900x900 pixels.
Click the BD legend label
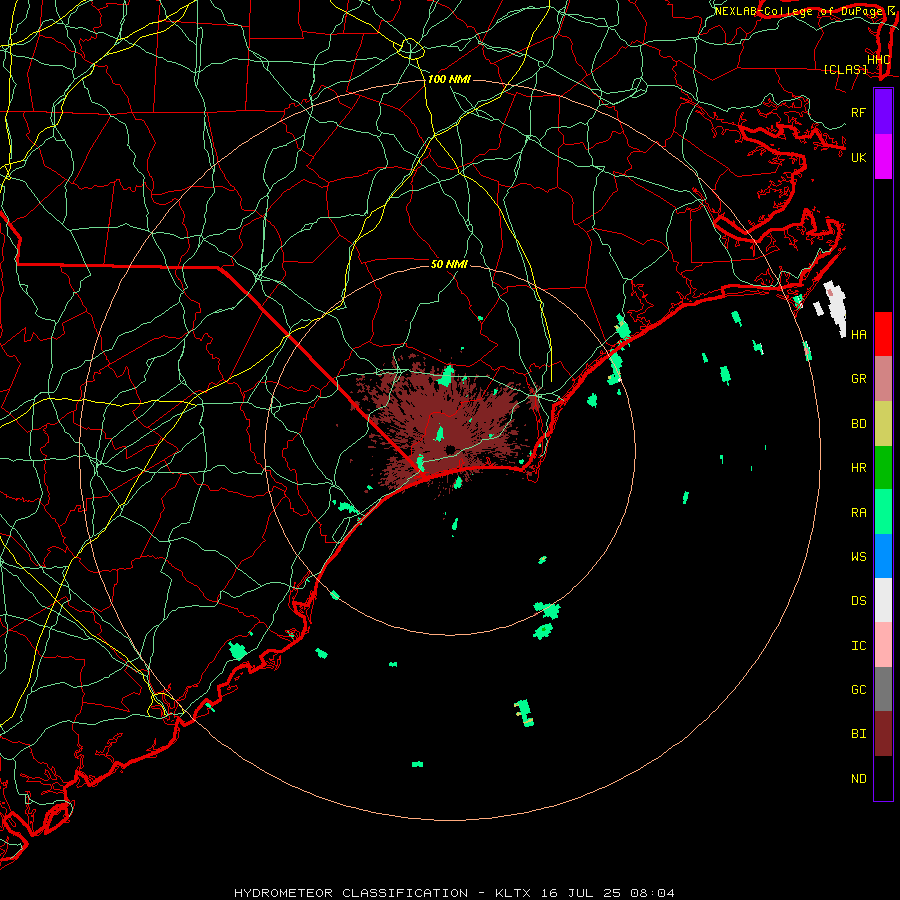858,424
